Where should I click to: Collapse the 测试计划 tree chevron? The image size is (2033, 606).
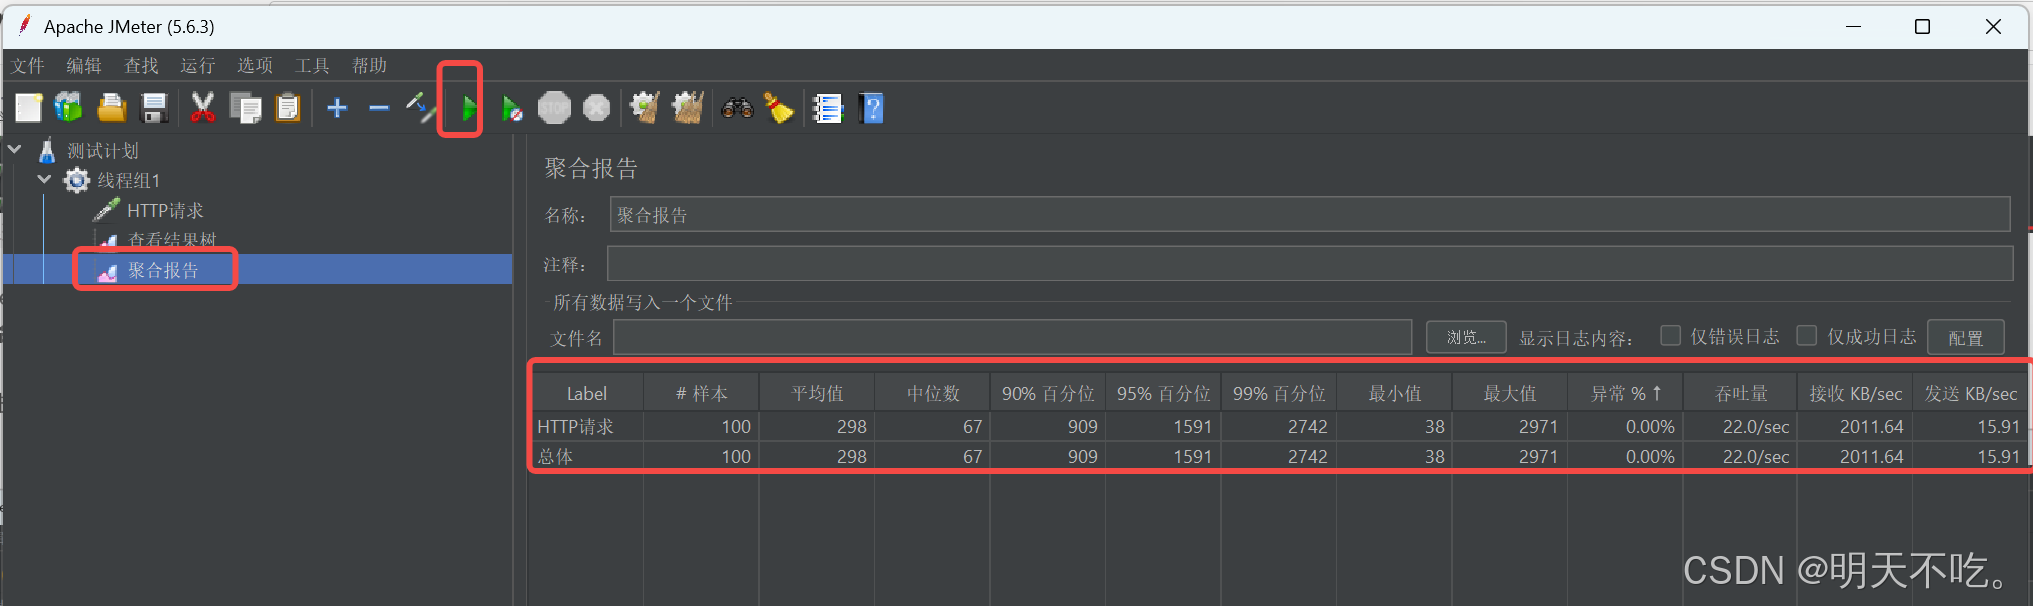15,150
